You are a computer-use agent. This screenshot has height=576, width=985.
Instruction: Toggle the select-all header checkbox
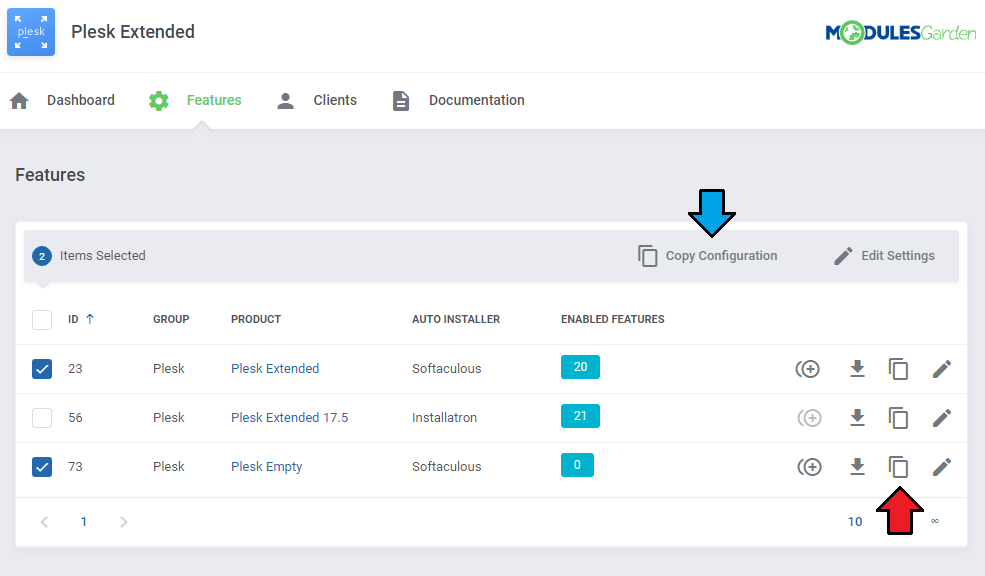pos(42,319)
